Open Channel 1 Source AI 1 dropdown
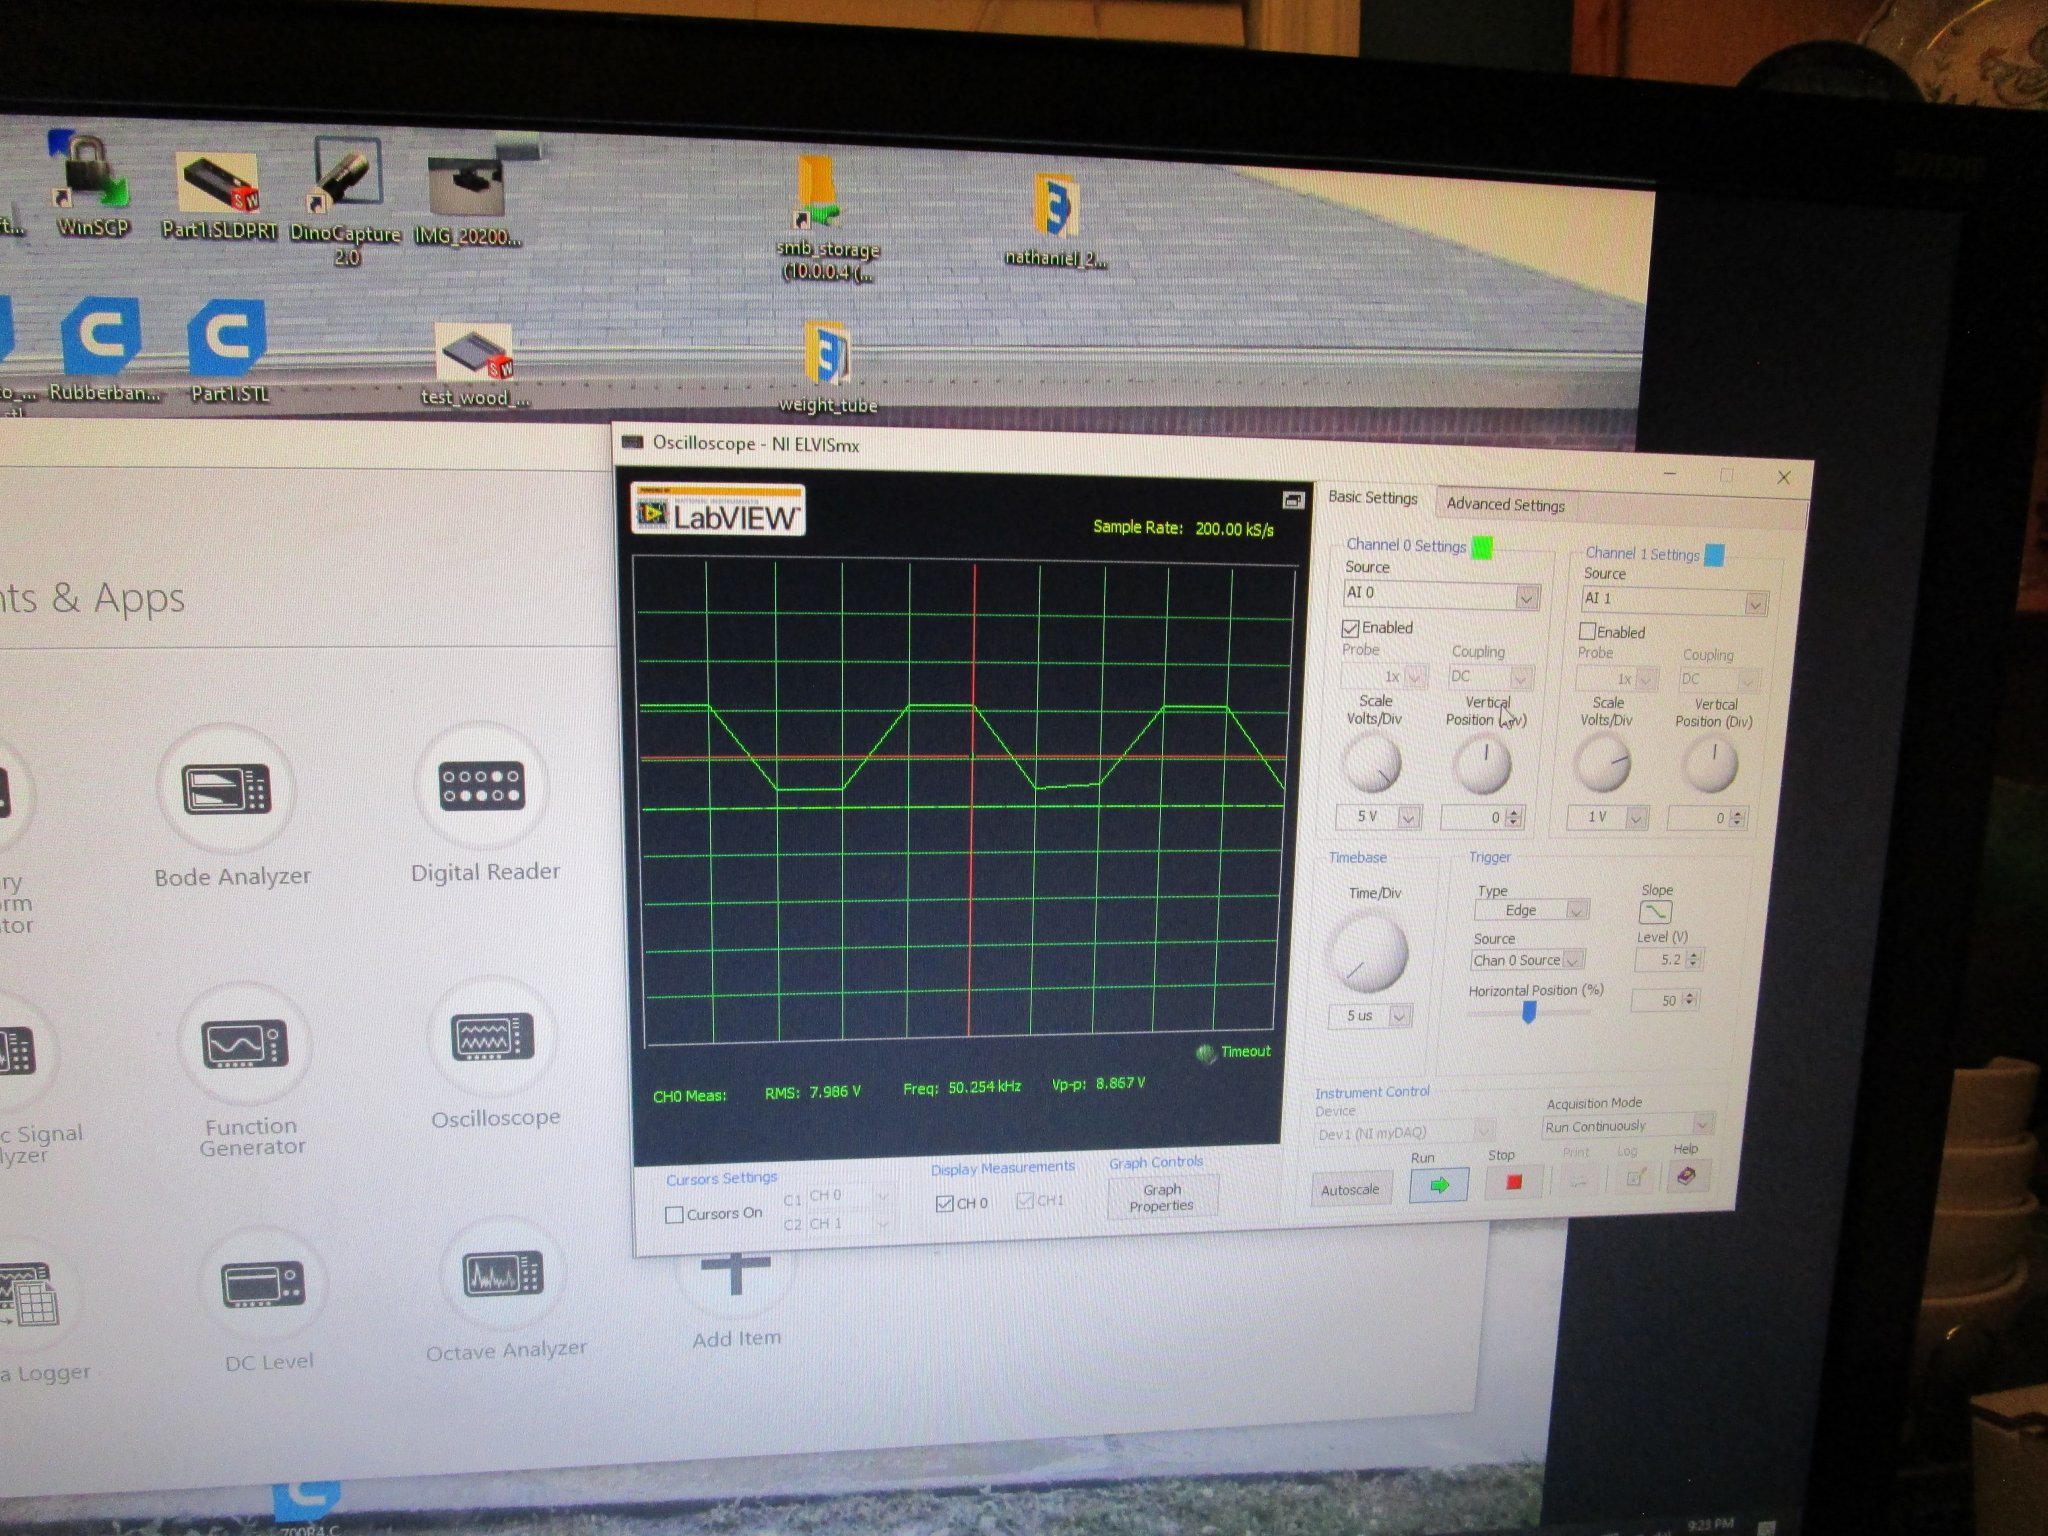Image resolution: width=2048 pixels, height=1536 pixels. pyautogui.click(x=1675, y=601)
